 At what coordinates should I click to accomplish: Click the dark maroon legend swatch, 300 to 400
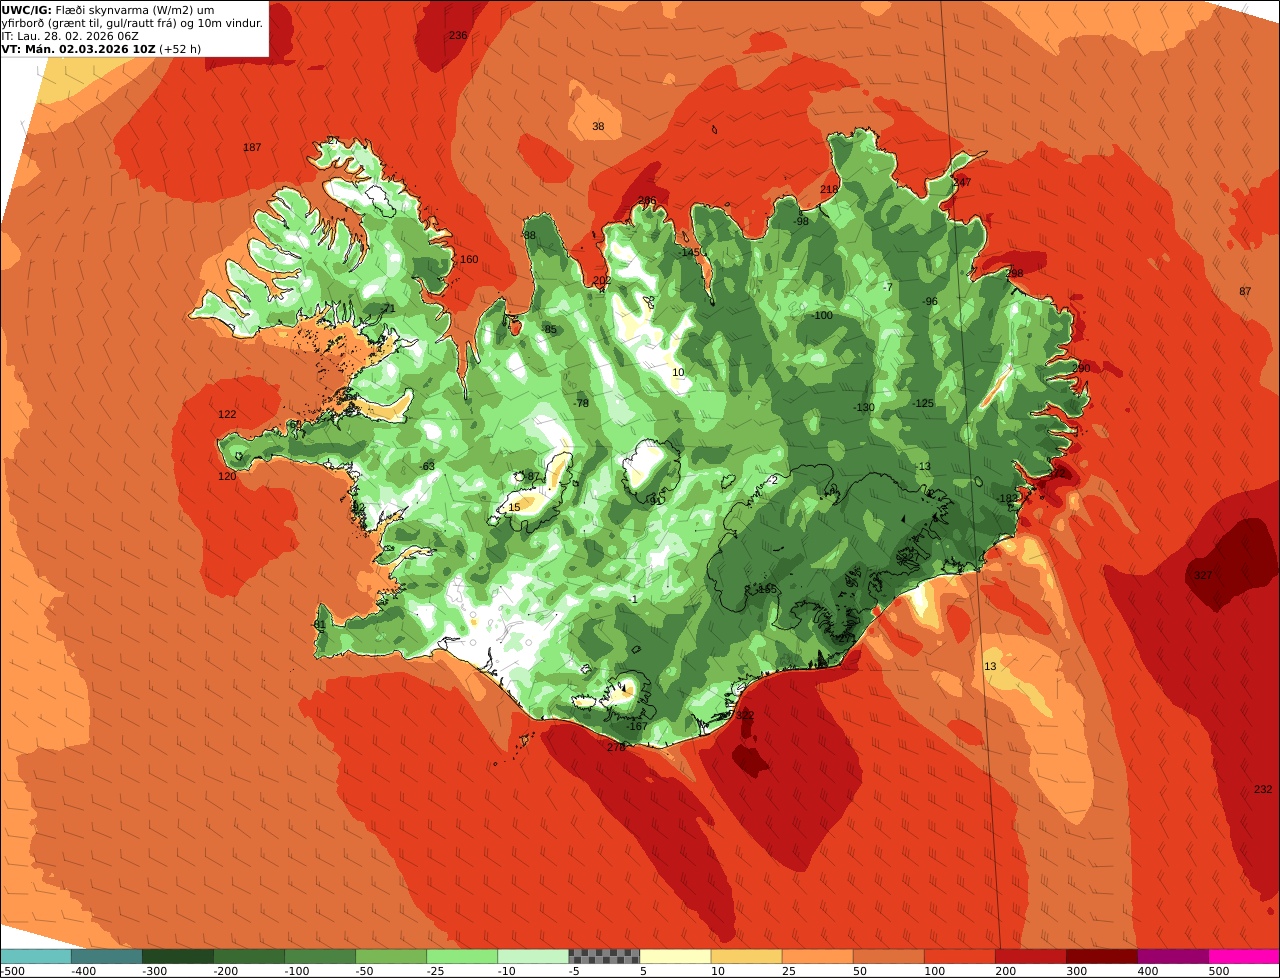coord(1101,957)
